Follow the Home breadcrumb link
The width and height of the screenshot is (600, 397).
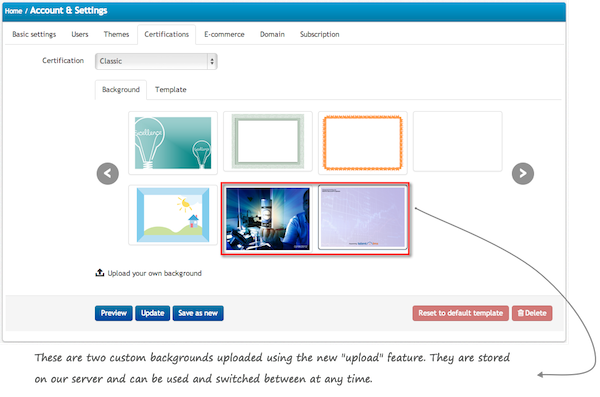(13, 11)
